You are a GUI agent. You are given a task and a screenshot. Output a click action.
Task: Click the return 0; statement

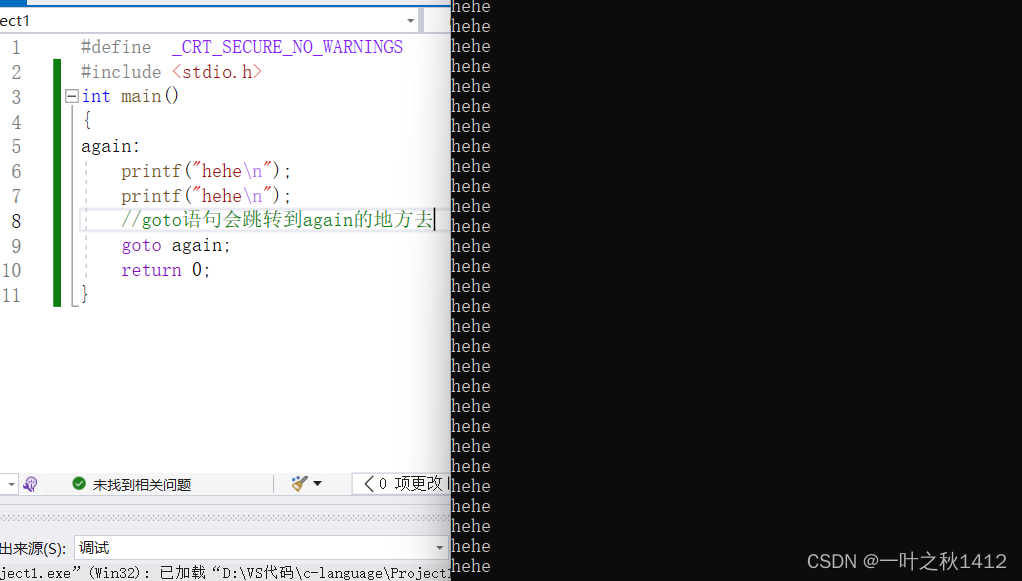[x=166, y=270]
